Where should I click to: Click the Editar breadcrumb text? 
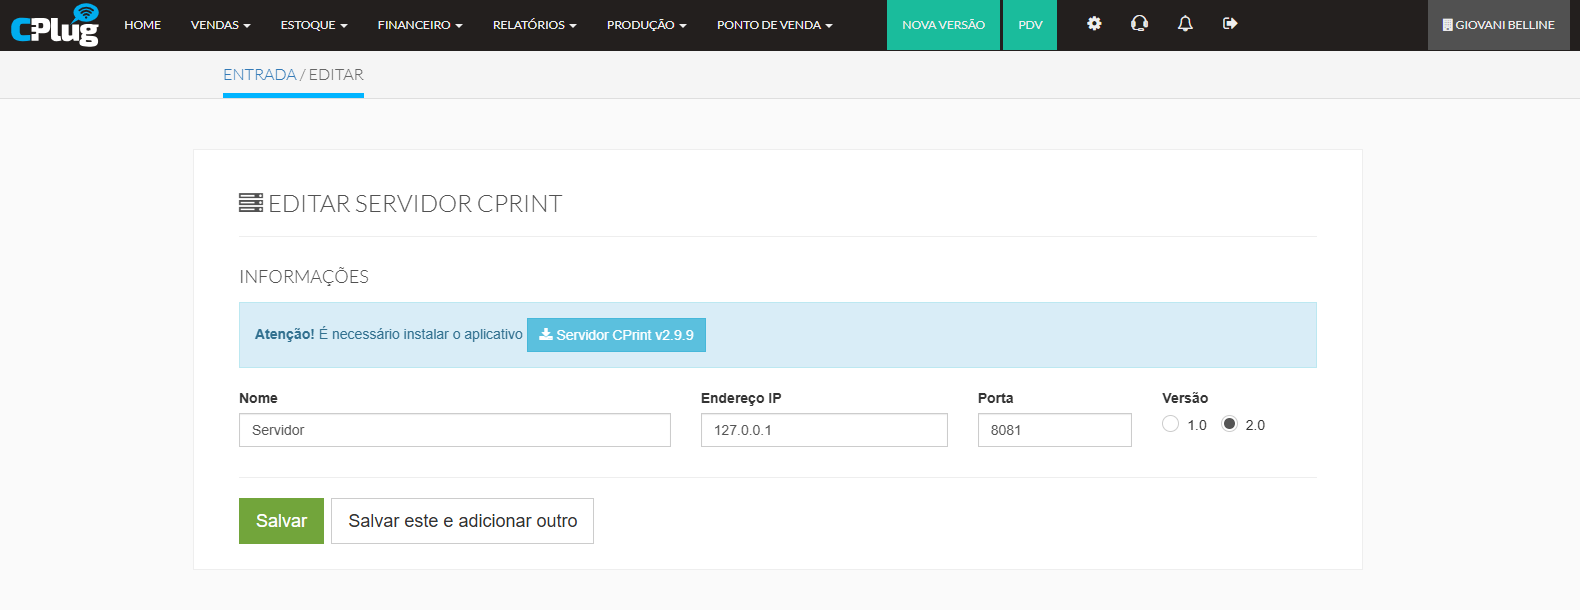tap(336, 74)
